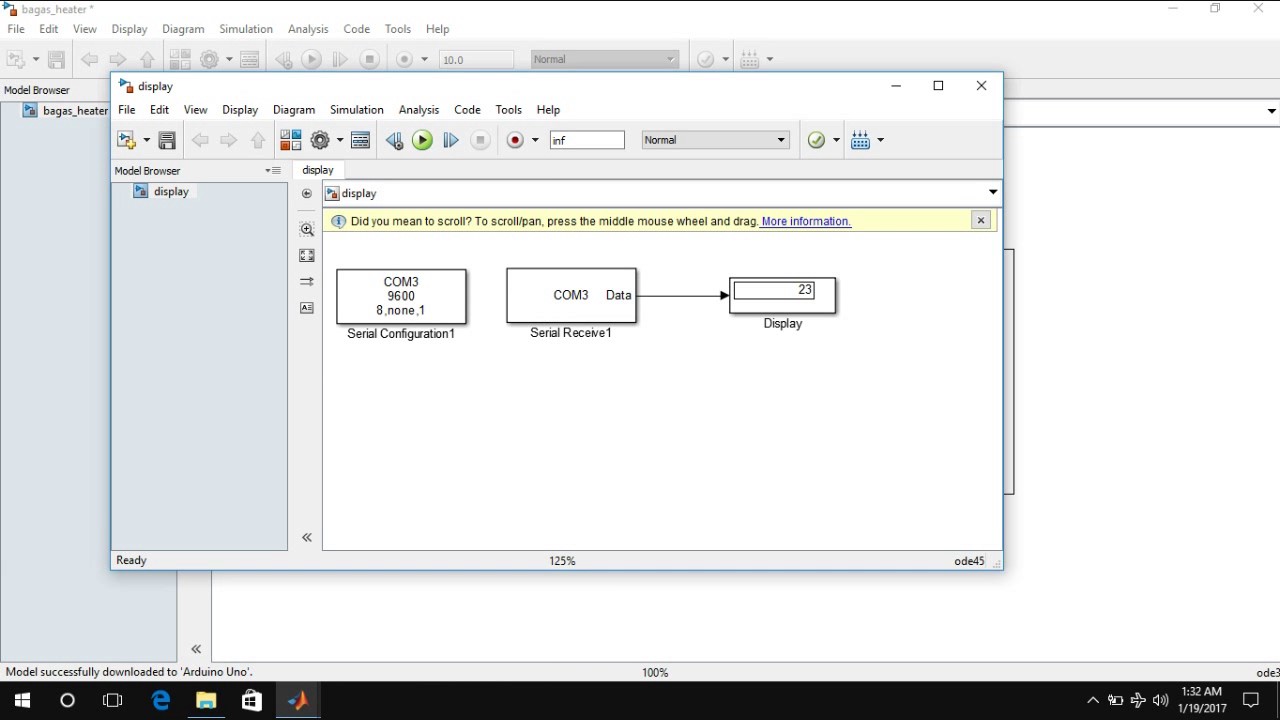Open Model Browser panel options menu
1280x720 pixels.
[273, 171]
